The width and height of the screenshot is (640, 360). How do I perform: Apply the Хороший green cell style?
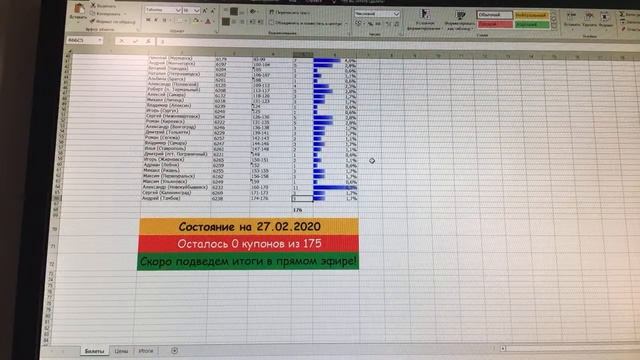coord(532,24)
